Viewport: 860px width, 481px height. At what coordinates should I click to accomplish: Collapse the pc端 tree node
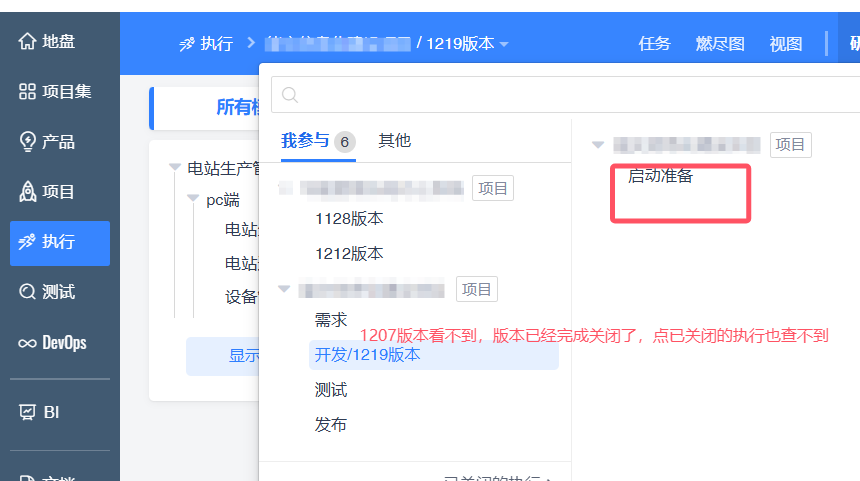(193, 198)
